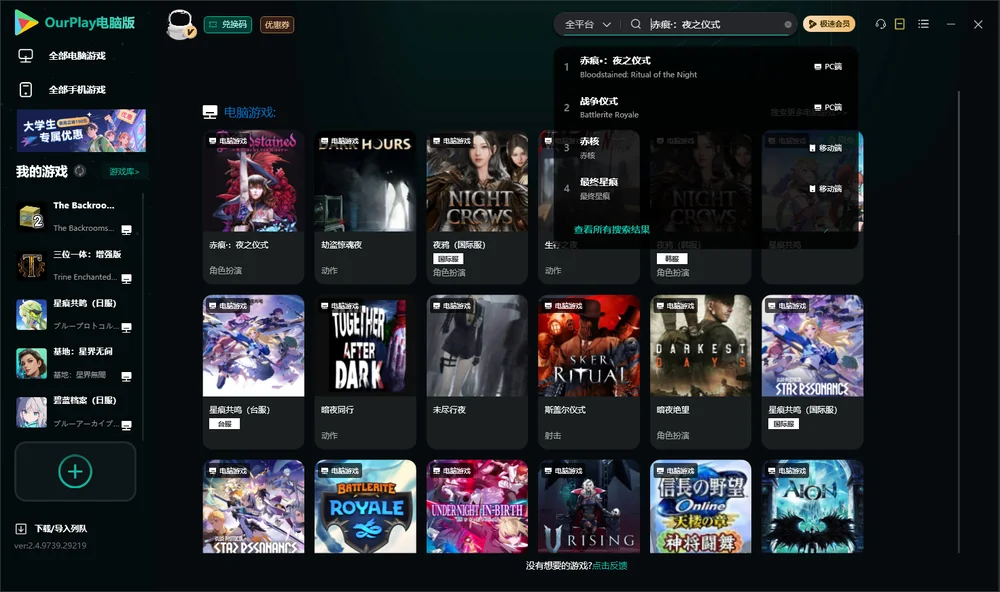Open the user avatar profile

click(x=180, y=24)
